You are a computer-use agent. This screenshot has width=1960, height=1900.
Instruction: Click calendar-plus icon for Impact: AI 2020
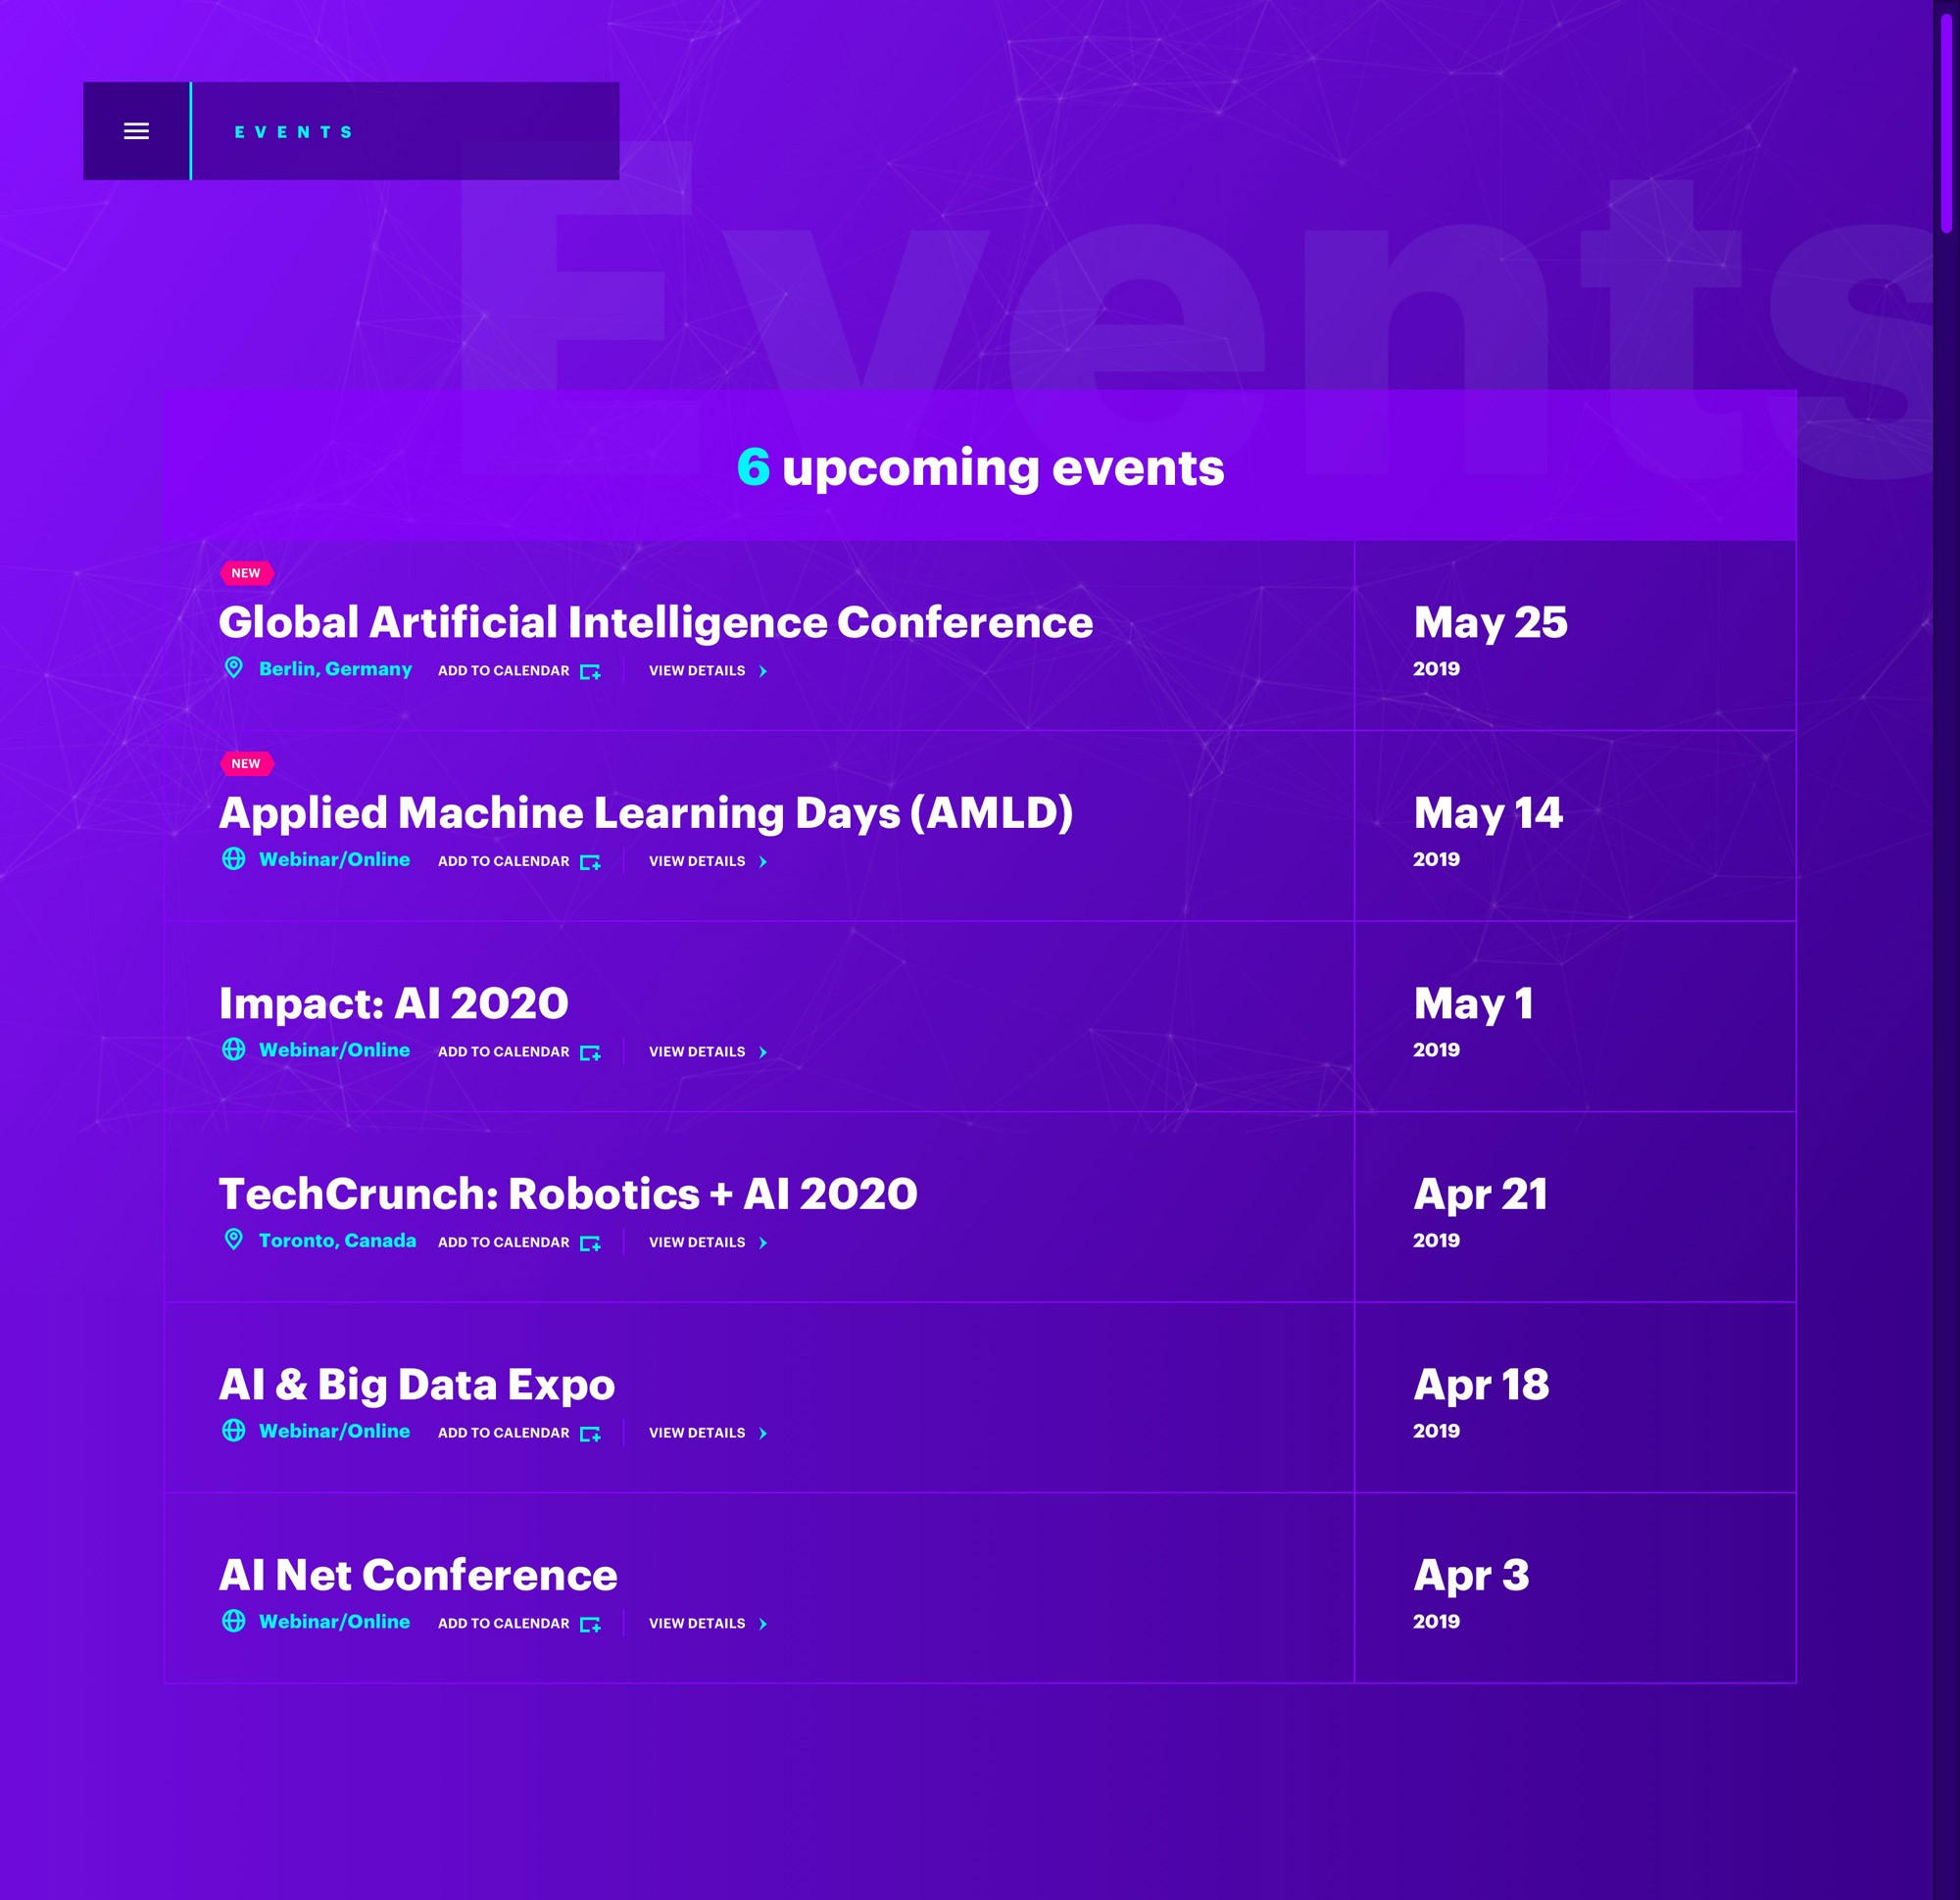click(590, 1053)
